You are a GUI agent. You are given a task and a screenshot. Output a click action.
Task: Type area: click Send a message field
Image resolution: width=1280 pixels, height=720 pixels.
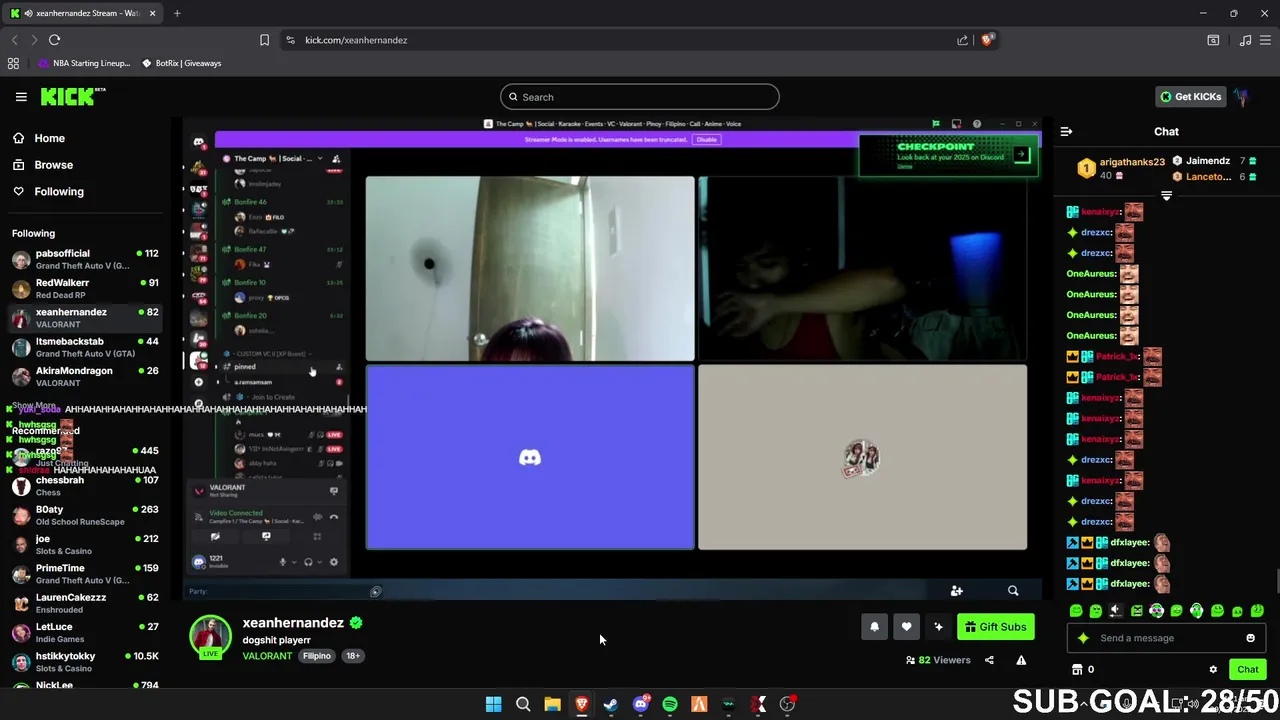(1168, 638)
